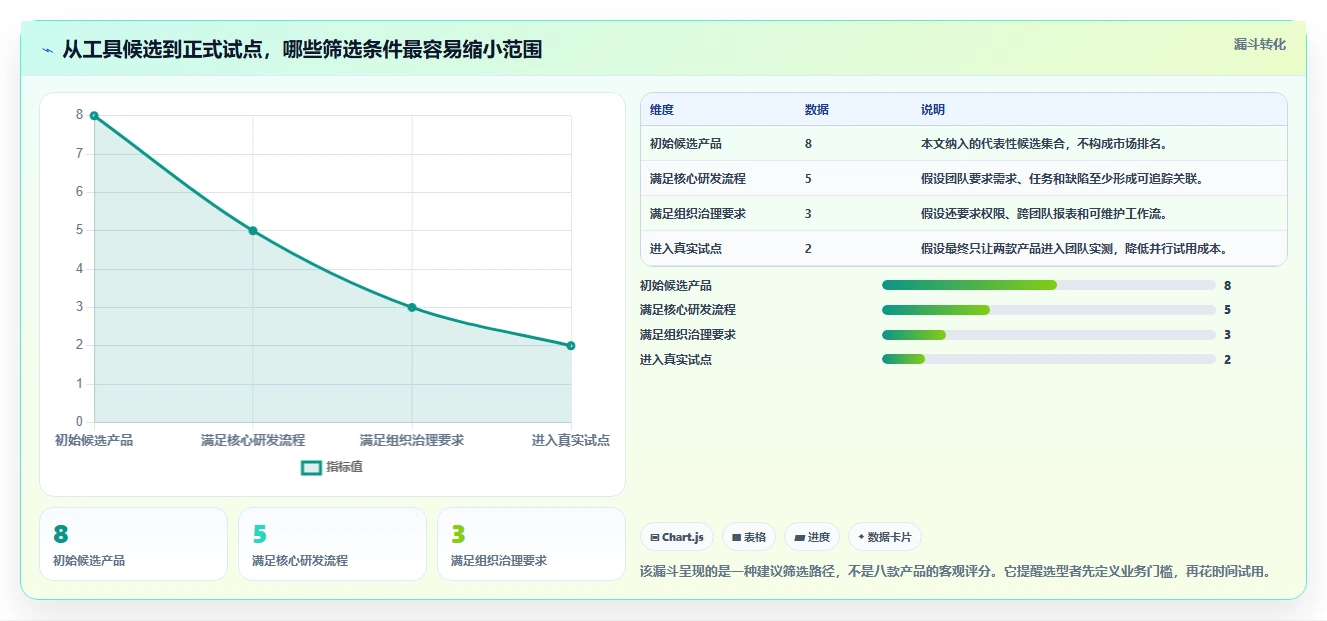This screenshot has width=1327, height=621.
Task: Click table cell 满足核心研发流程
Action: (698, 179)
